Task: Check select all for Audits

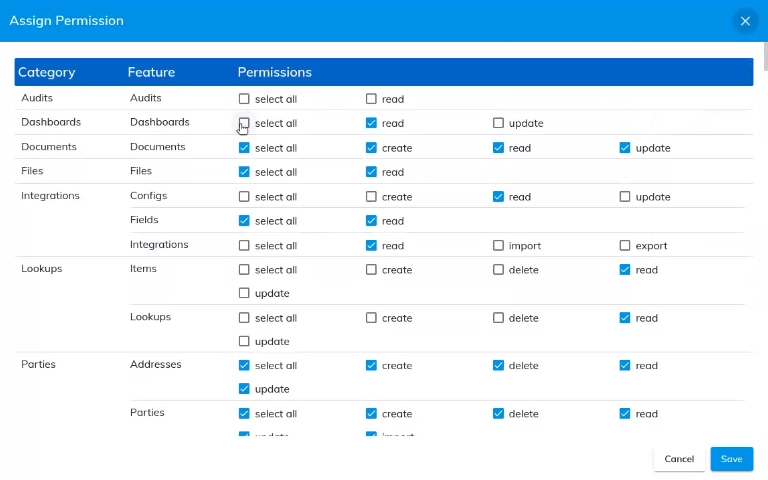Action: [x=244, y=99]
